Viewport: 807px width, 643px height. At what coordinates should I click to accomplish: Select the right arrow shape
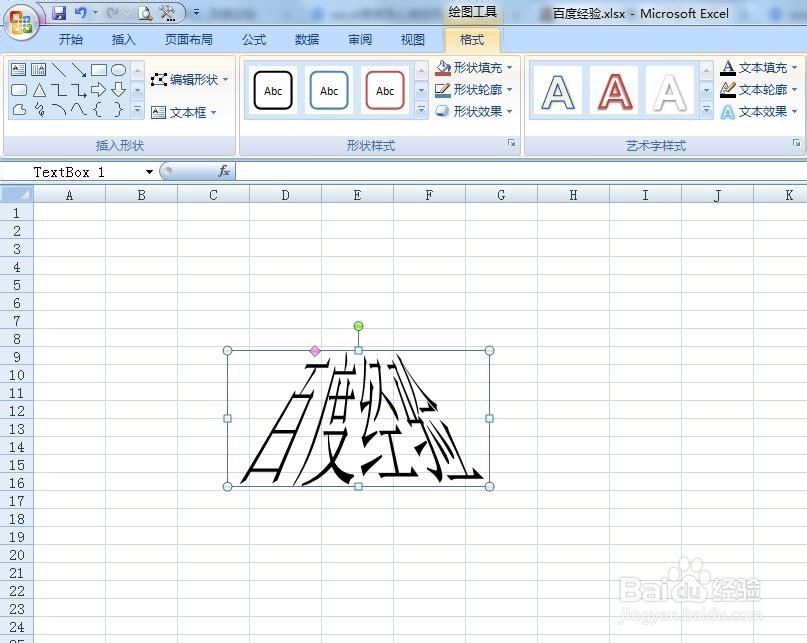click(98, 90)
